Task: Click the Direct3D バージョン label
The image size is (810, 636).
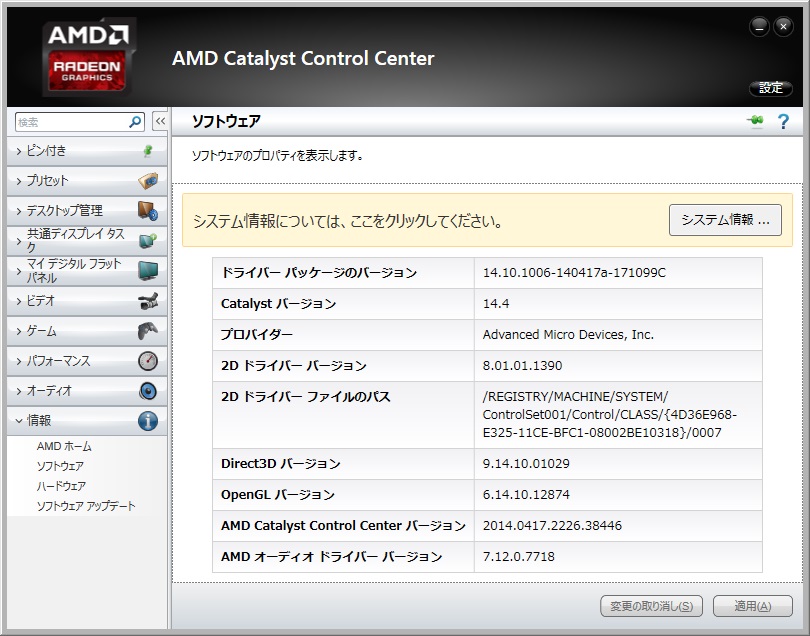Action: [x=281, y=463]
